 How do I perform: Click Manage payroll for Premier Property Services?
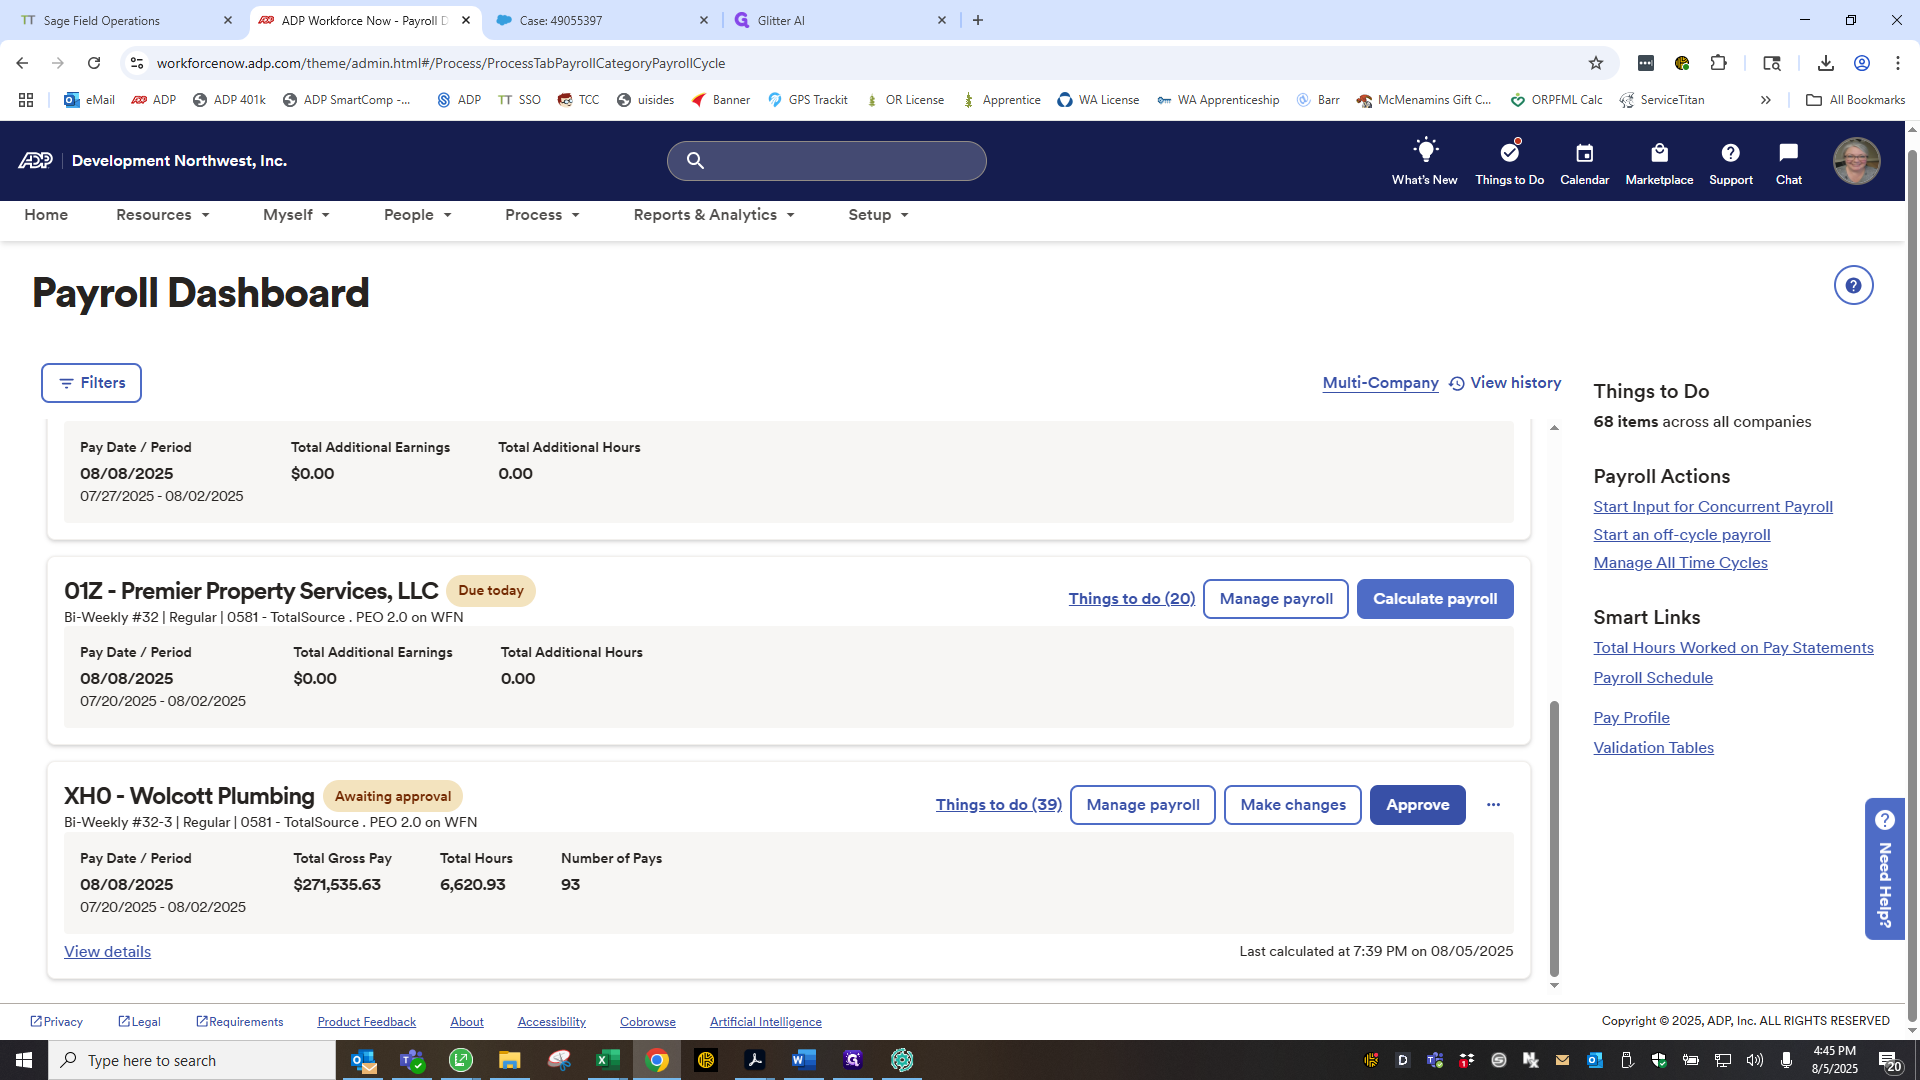(x=1276, y=599)
